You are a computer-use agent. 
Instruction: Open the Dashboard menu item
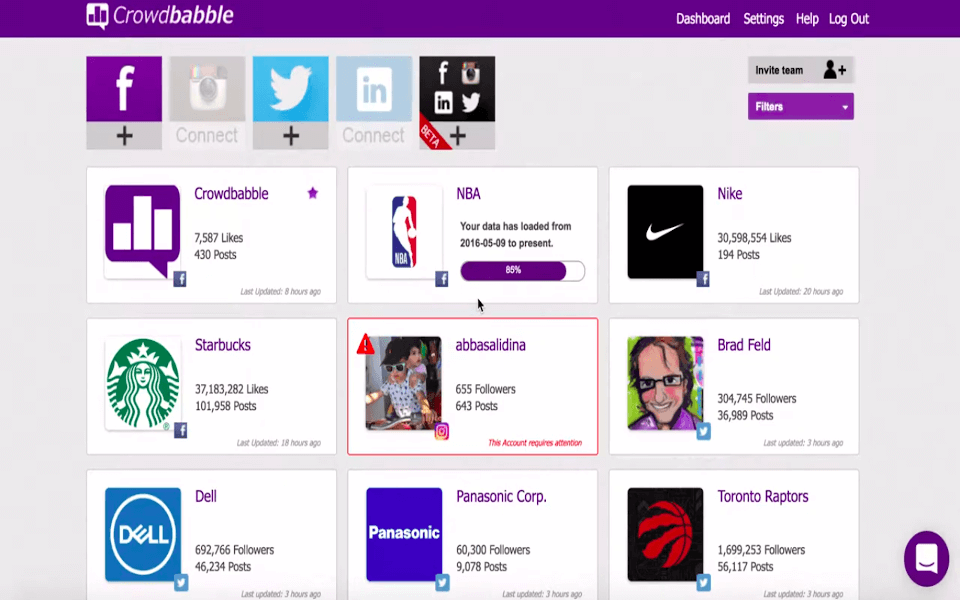[703, 19]
